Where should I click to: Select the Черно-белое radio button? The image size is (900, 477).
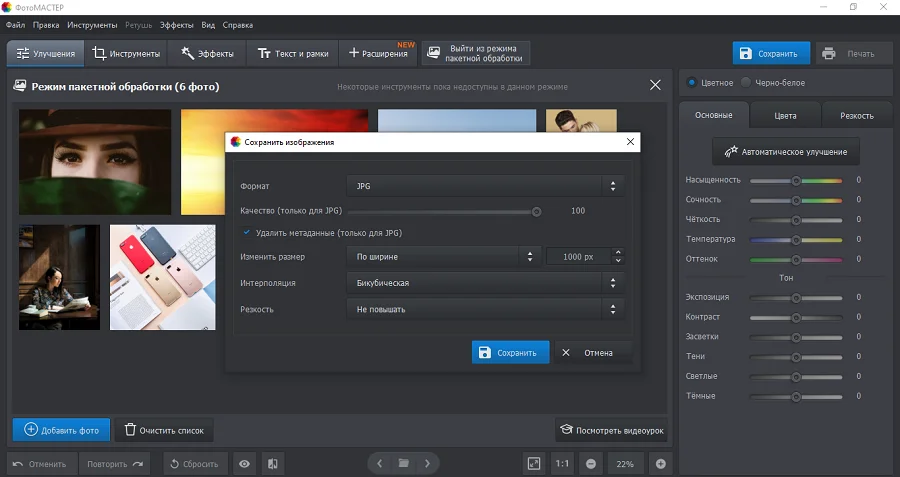[x=746, y=83]
